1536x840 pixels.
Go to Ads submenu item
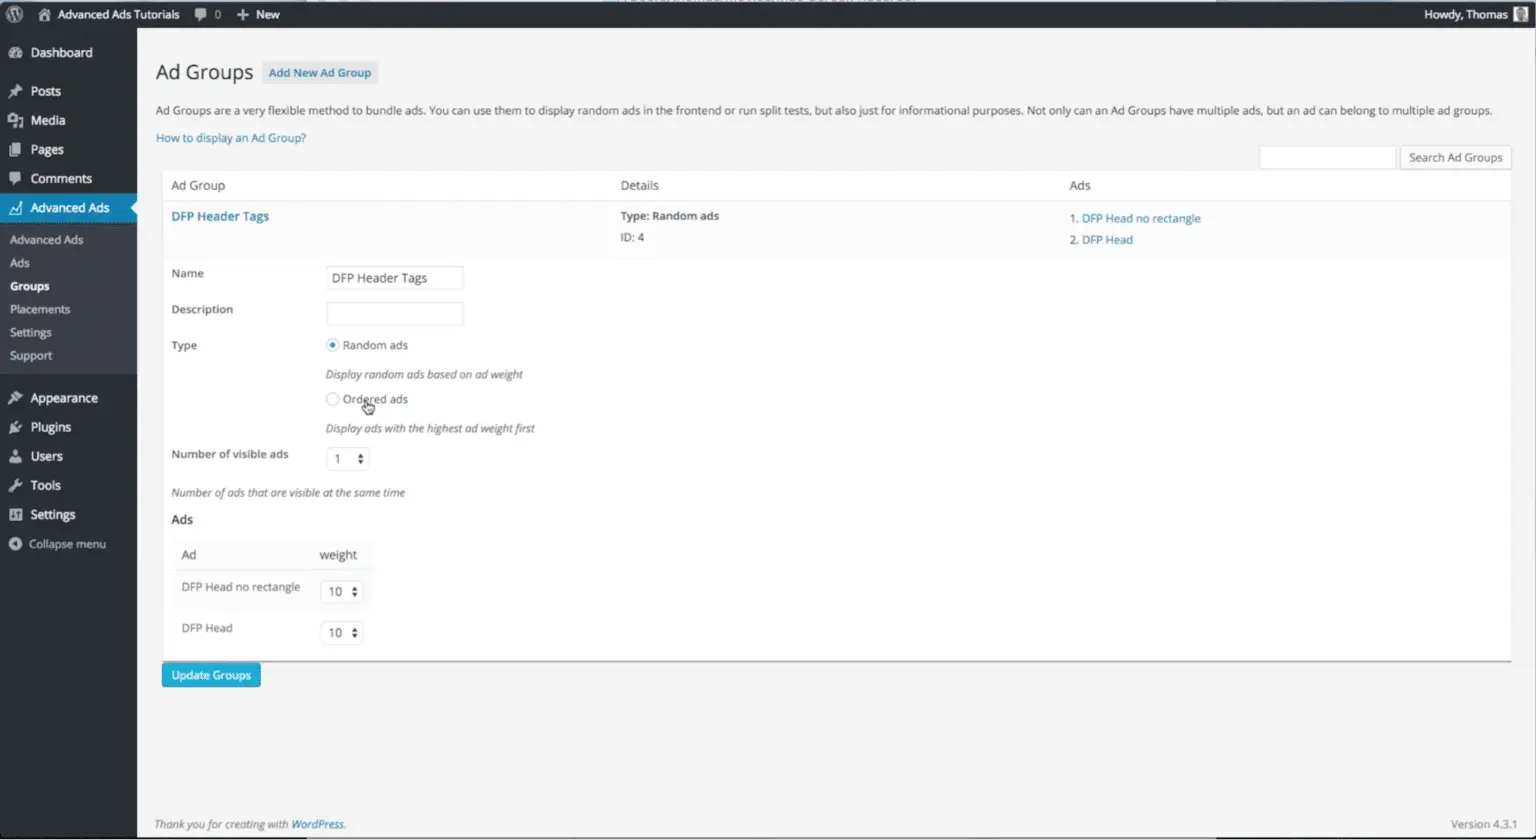20,263
